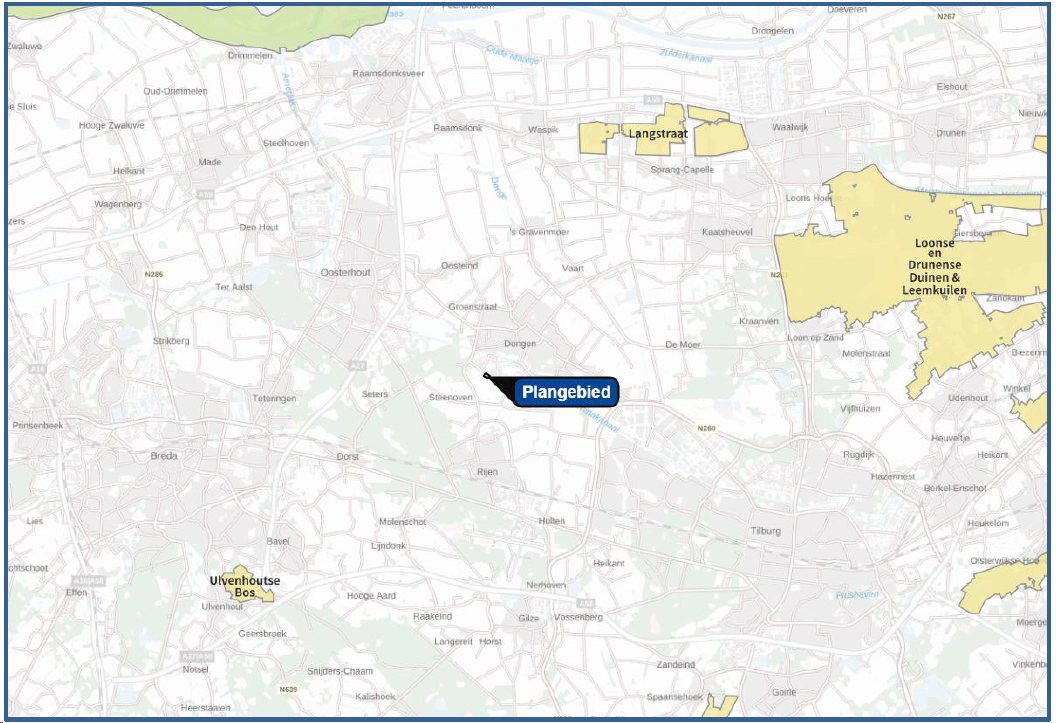Click the Steenoven label
This screenshot has height=723, width=1058.
coord(451,397)
